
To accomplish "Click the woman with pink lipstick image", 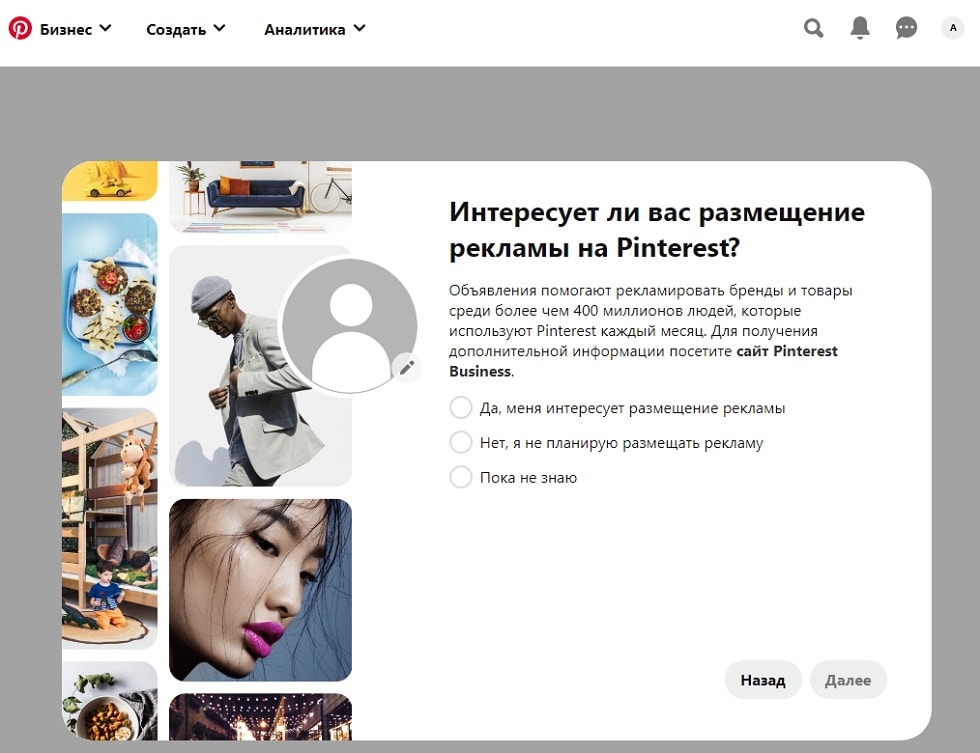I will (261, 590).
